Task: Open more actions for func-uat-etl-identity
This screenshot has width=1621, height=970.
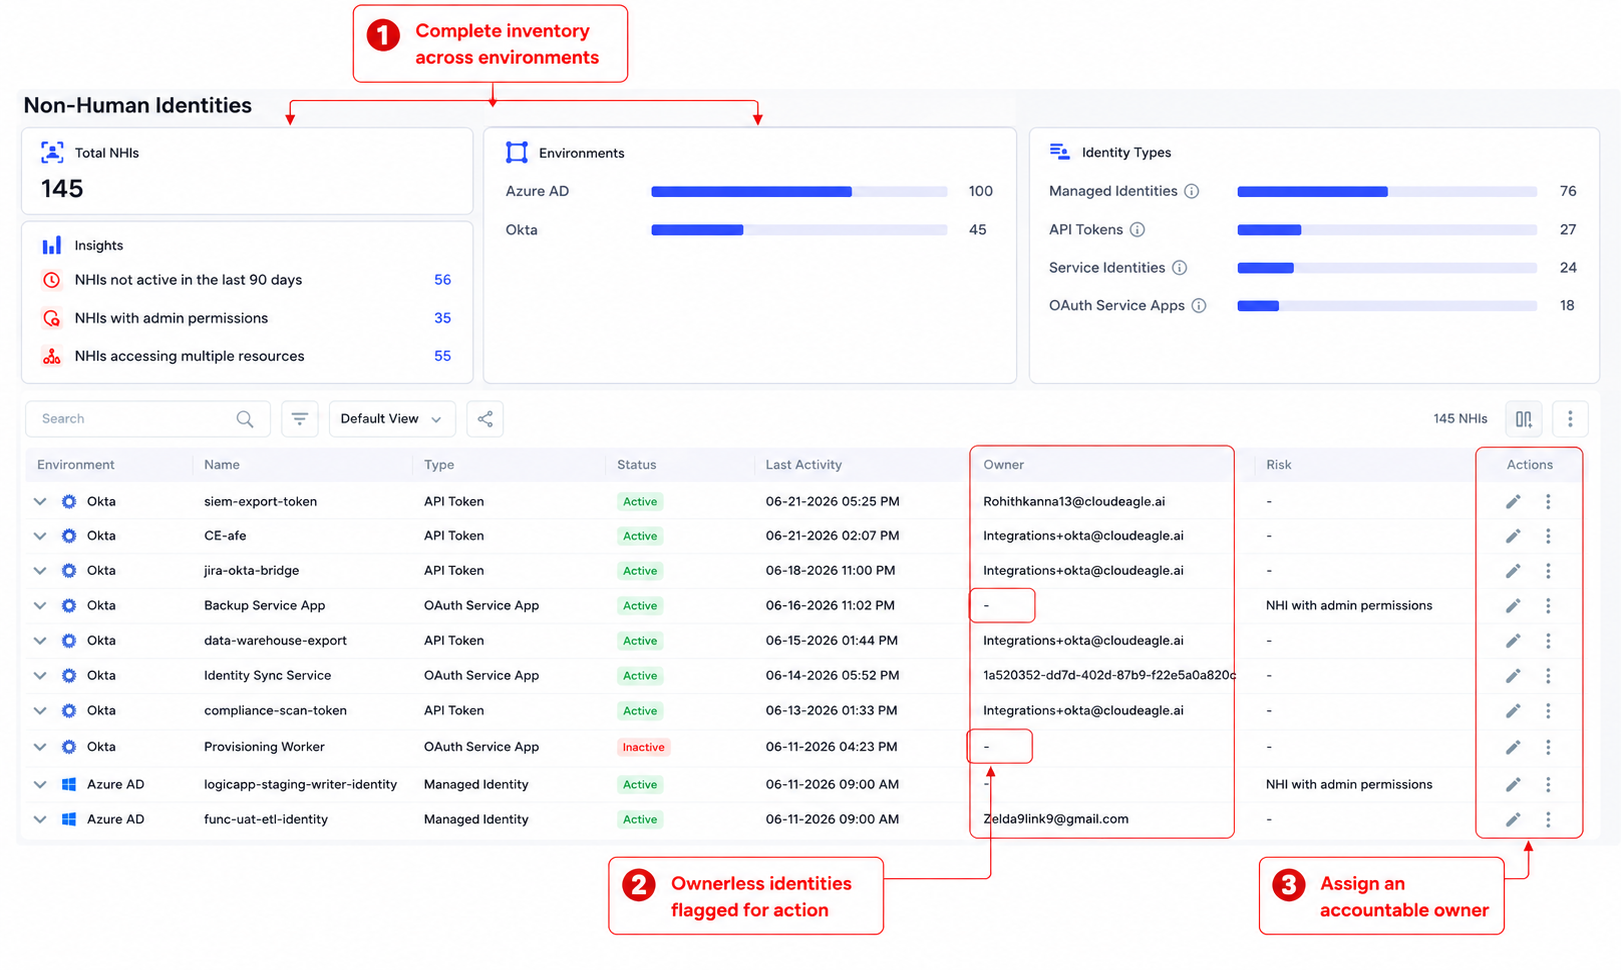Action: 1548,820
